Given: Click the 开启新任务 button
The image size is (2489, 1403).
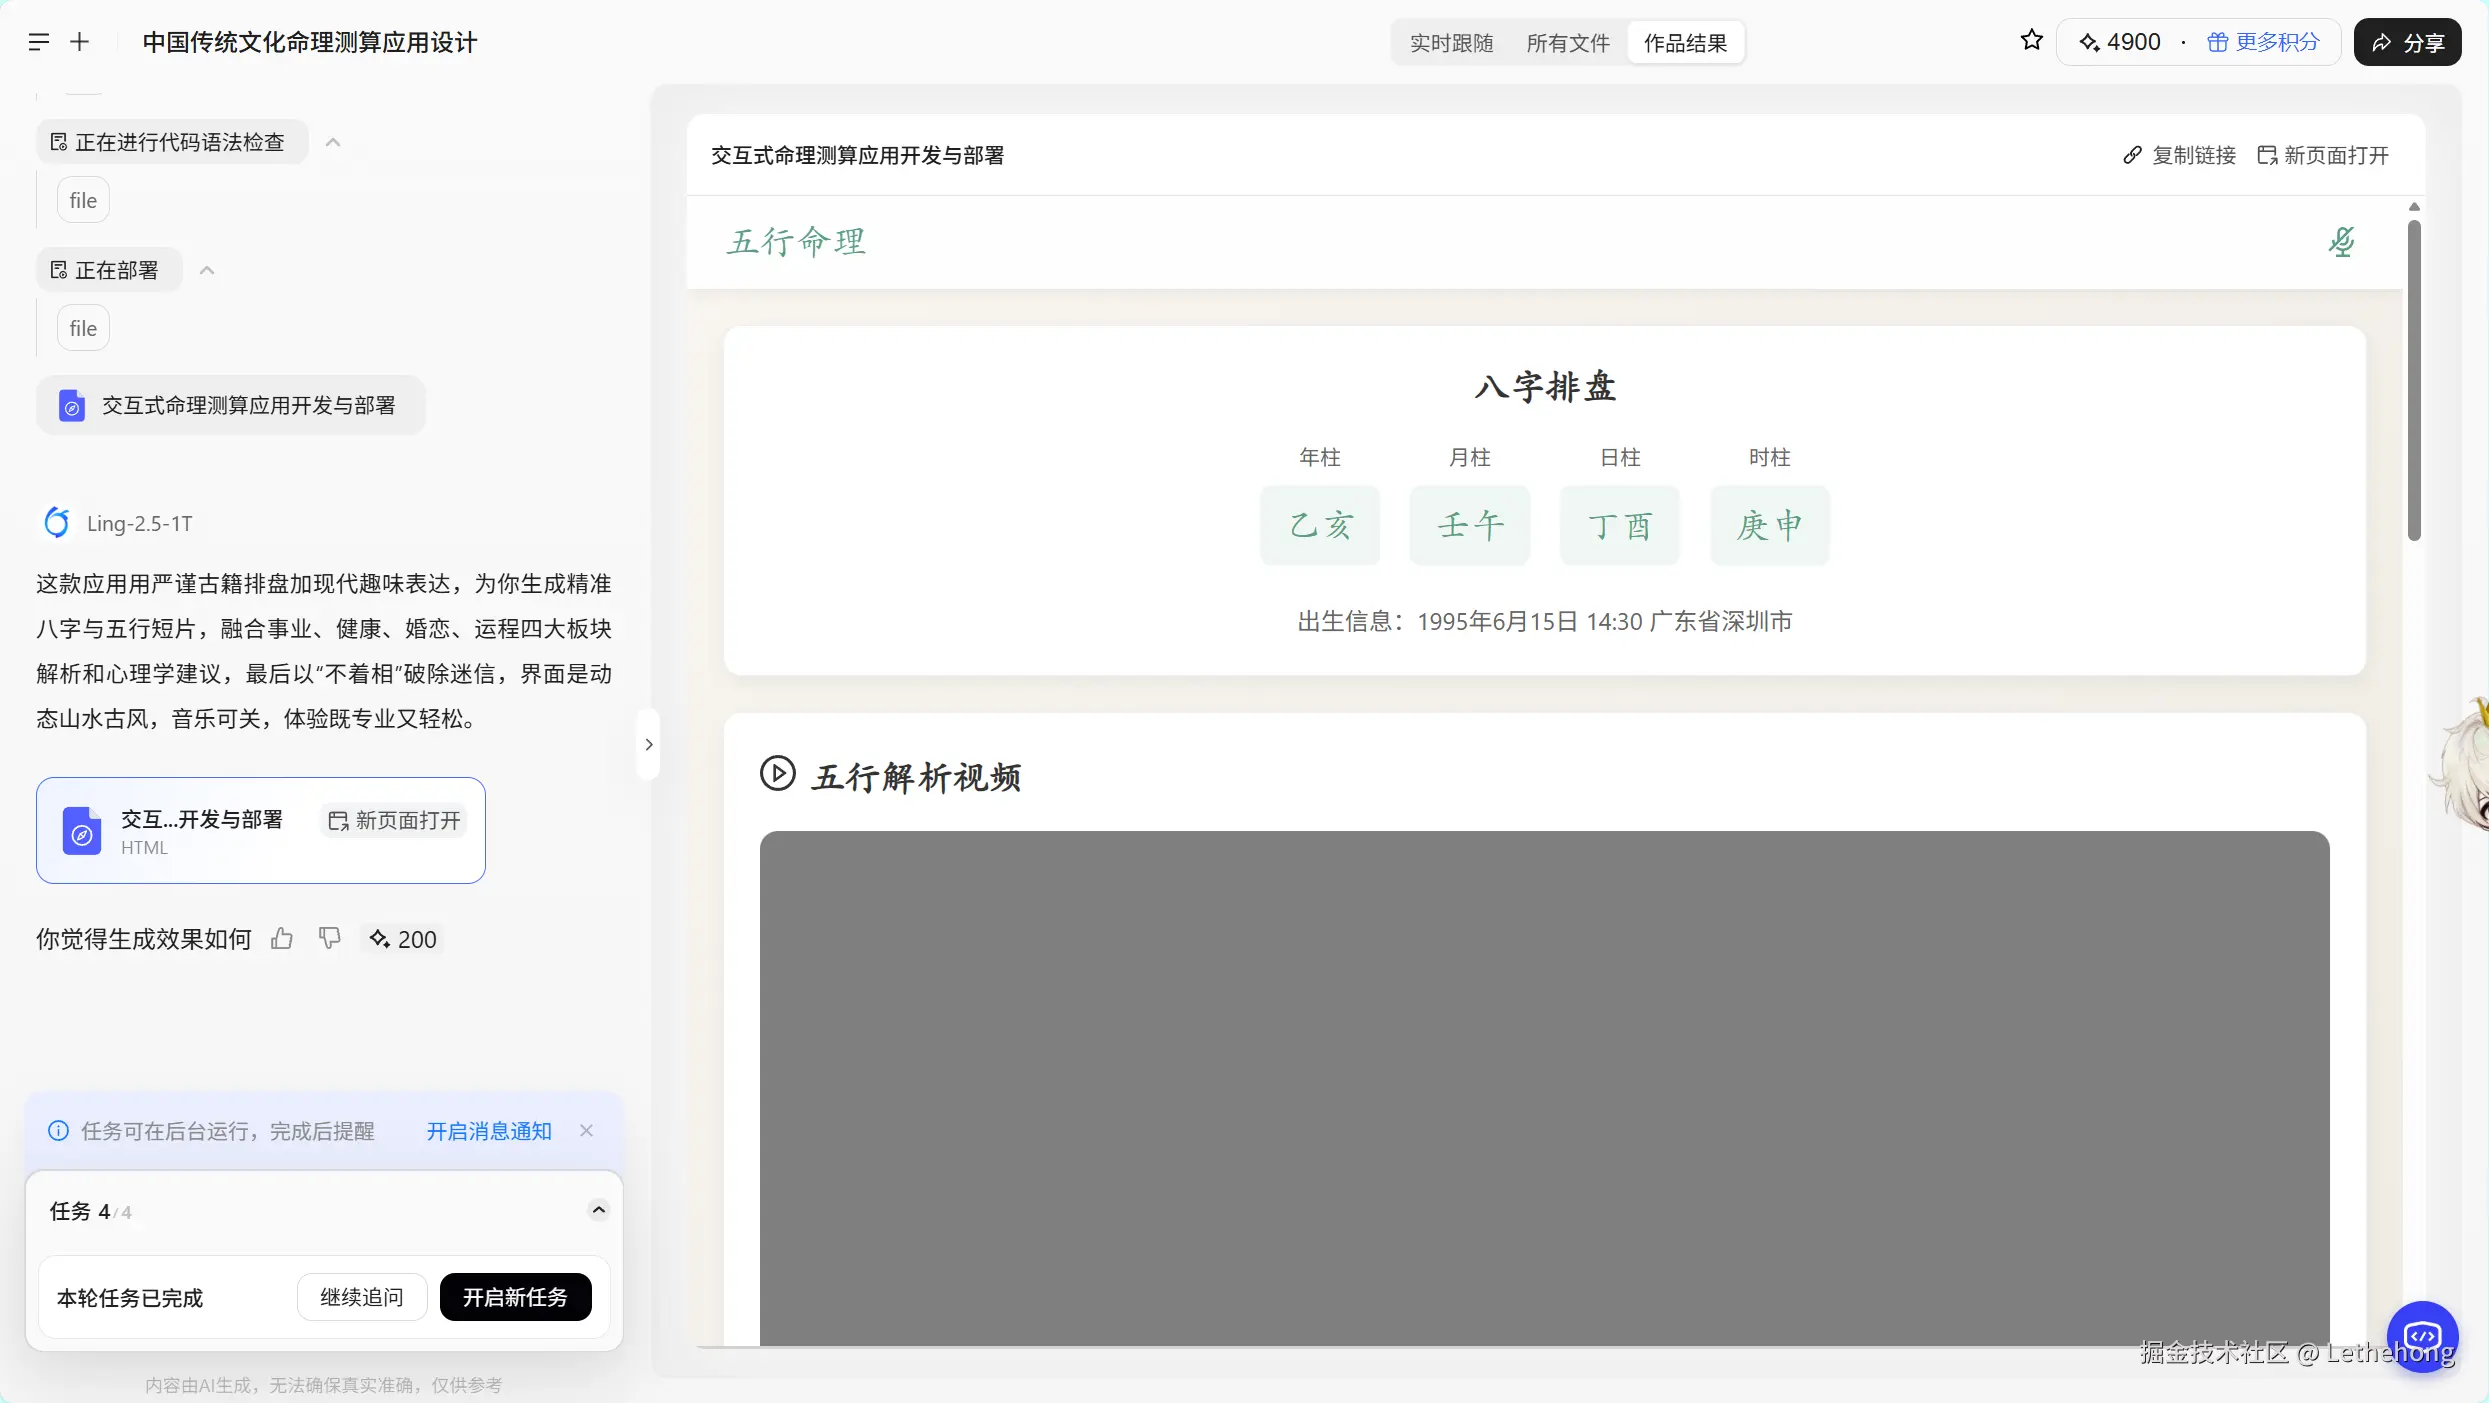Looking at the screenshot, I should coord(515,1297).
